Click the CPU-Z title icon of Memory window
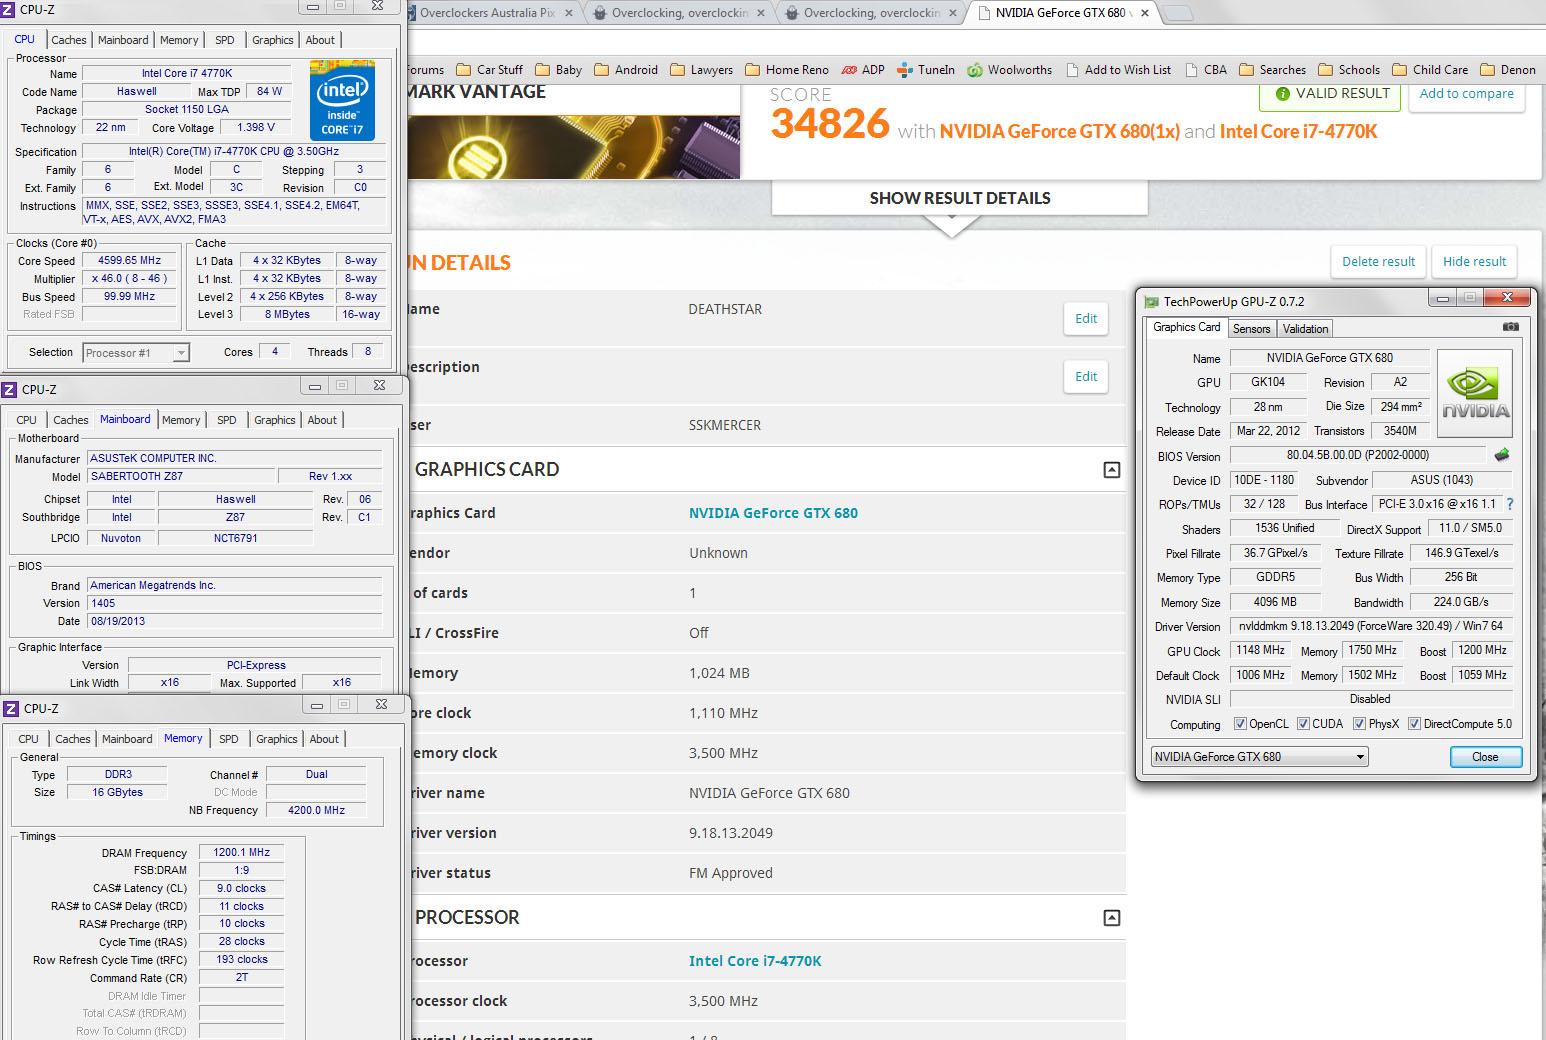The width and height of the screenshot is (1546, 1040). coord(10,708)
